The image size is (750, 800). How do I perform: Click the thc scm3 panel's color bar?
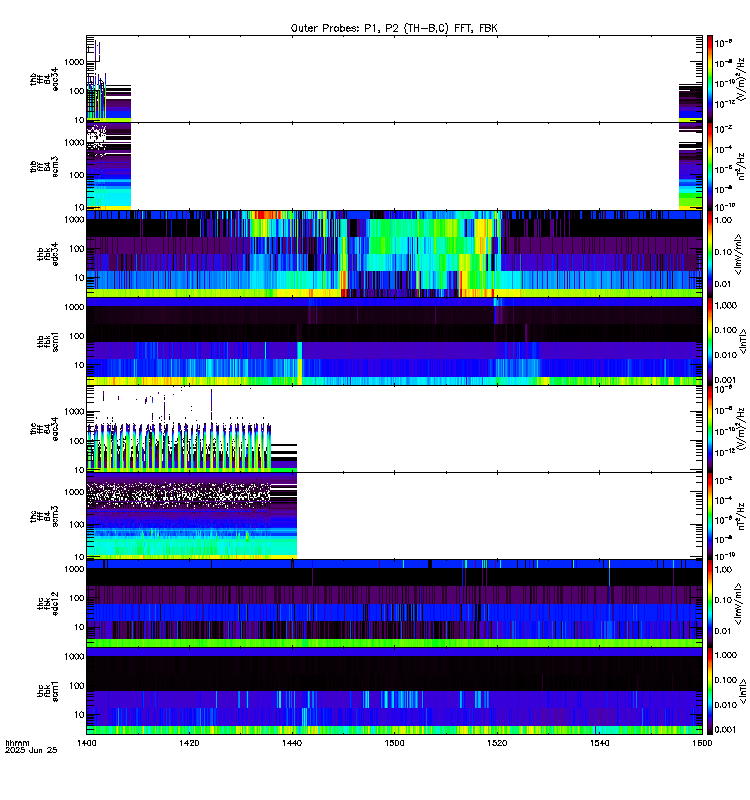pos(710,516)
